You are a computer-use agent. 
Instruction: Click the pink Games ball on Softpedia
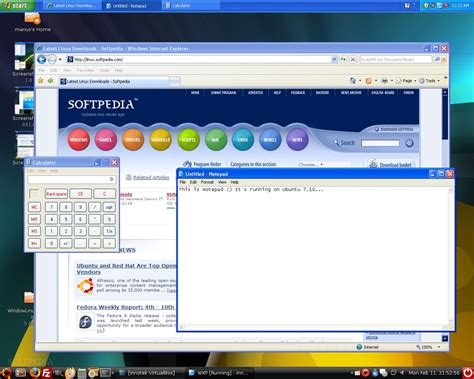tap(106, 139)
